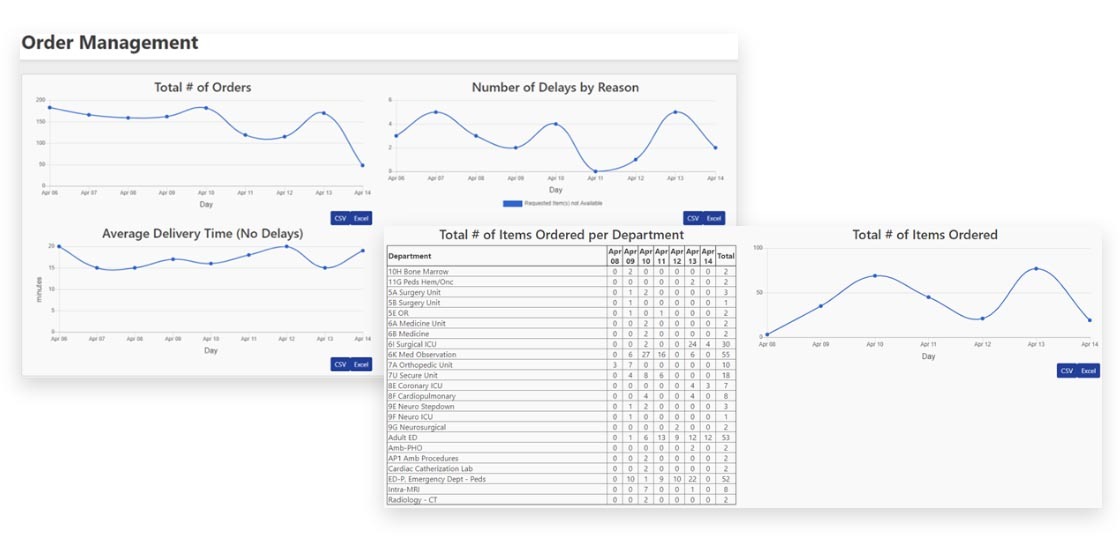The width and height of the screenshot is (1120, 540).
Task: Select the '5A Surgery Unit' row
Action: click(561, 292)
